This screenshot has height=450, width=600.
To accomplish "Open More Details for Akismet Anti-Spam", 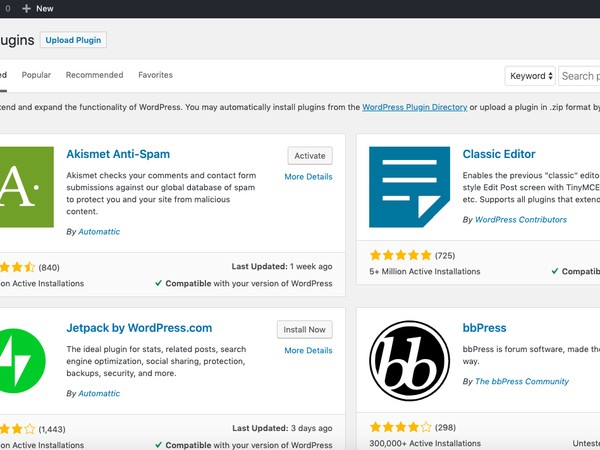I will [x=308, y=177].
